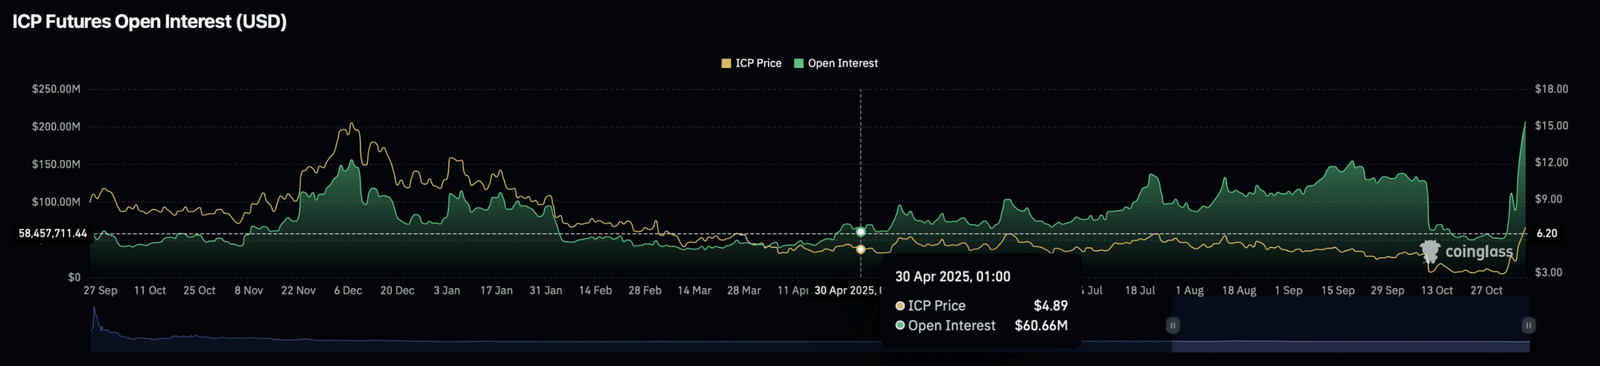Click the 29 Sep date label

1387,290
